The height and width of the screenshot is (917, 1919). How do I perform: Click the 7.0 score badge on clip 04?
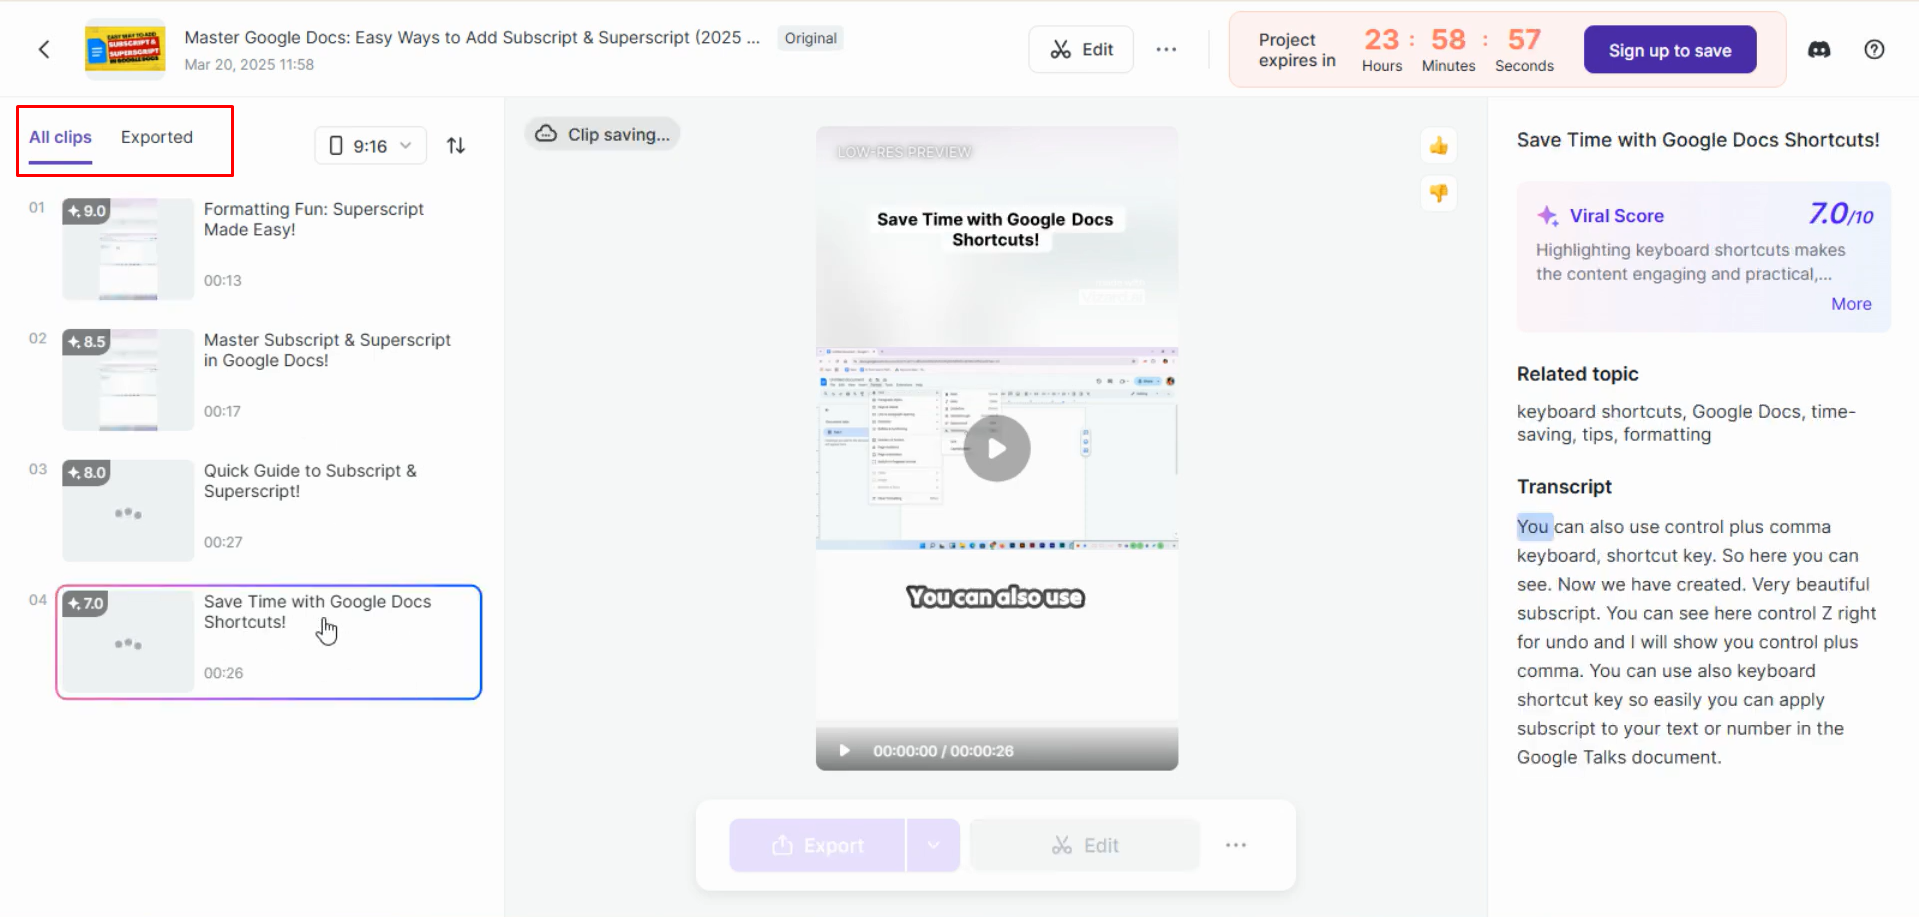[x=86, y=603]
